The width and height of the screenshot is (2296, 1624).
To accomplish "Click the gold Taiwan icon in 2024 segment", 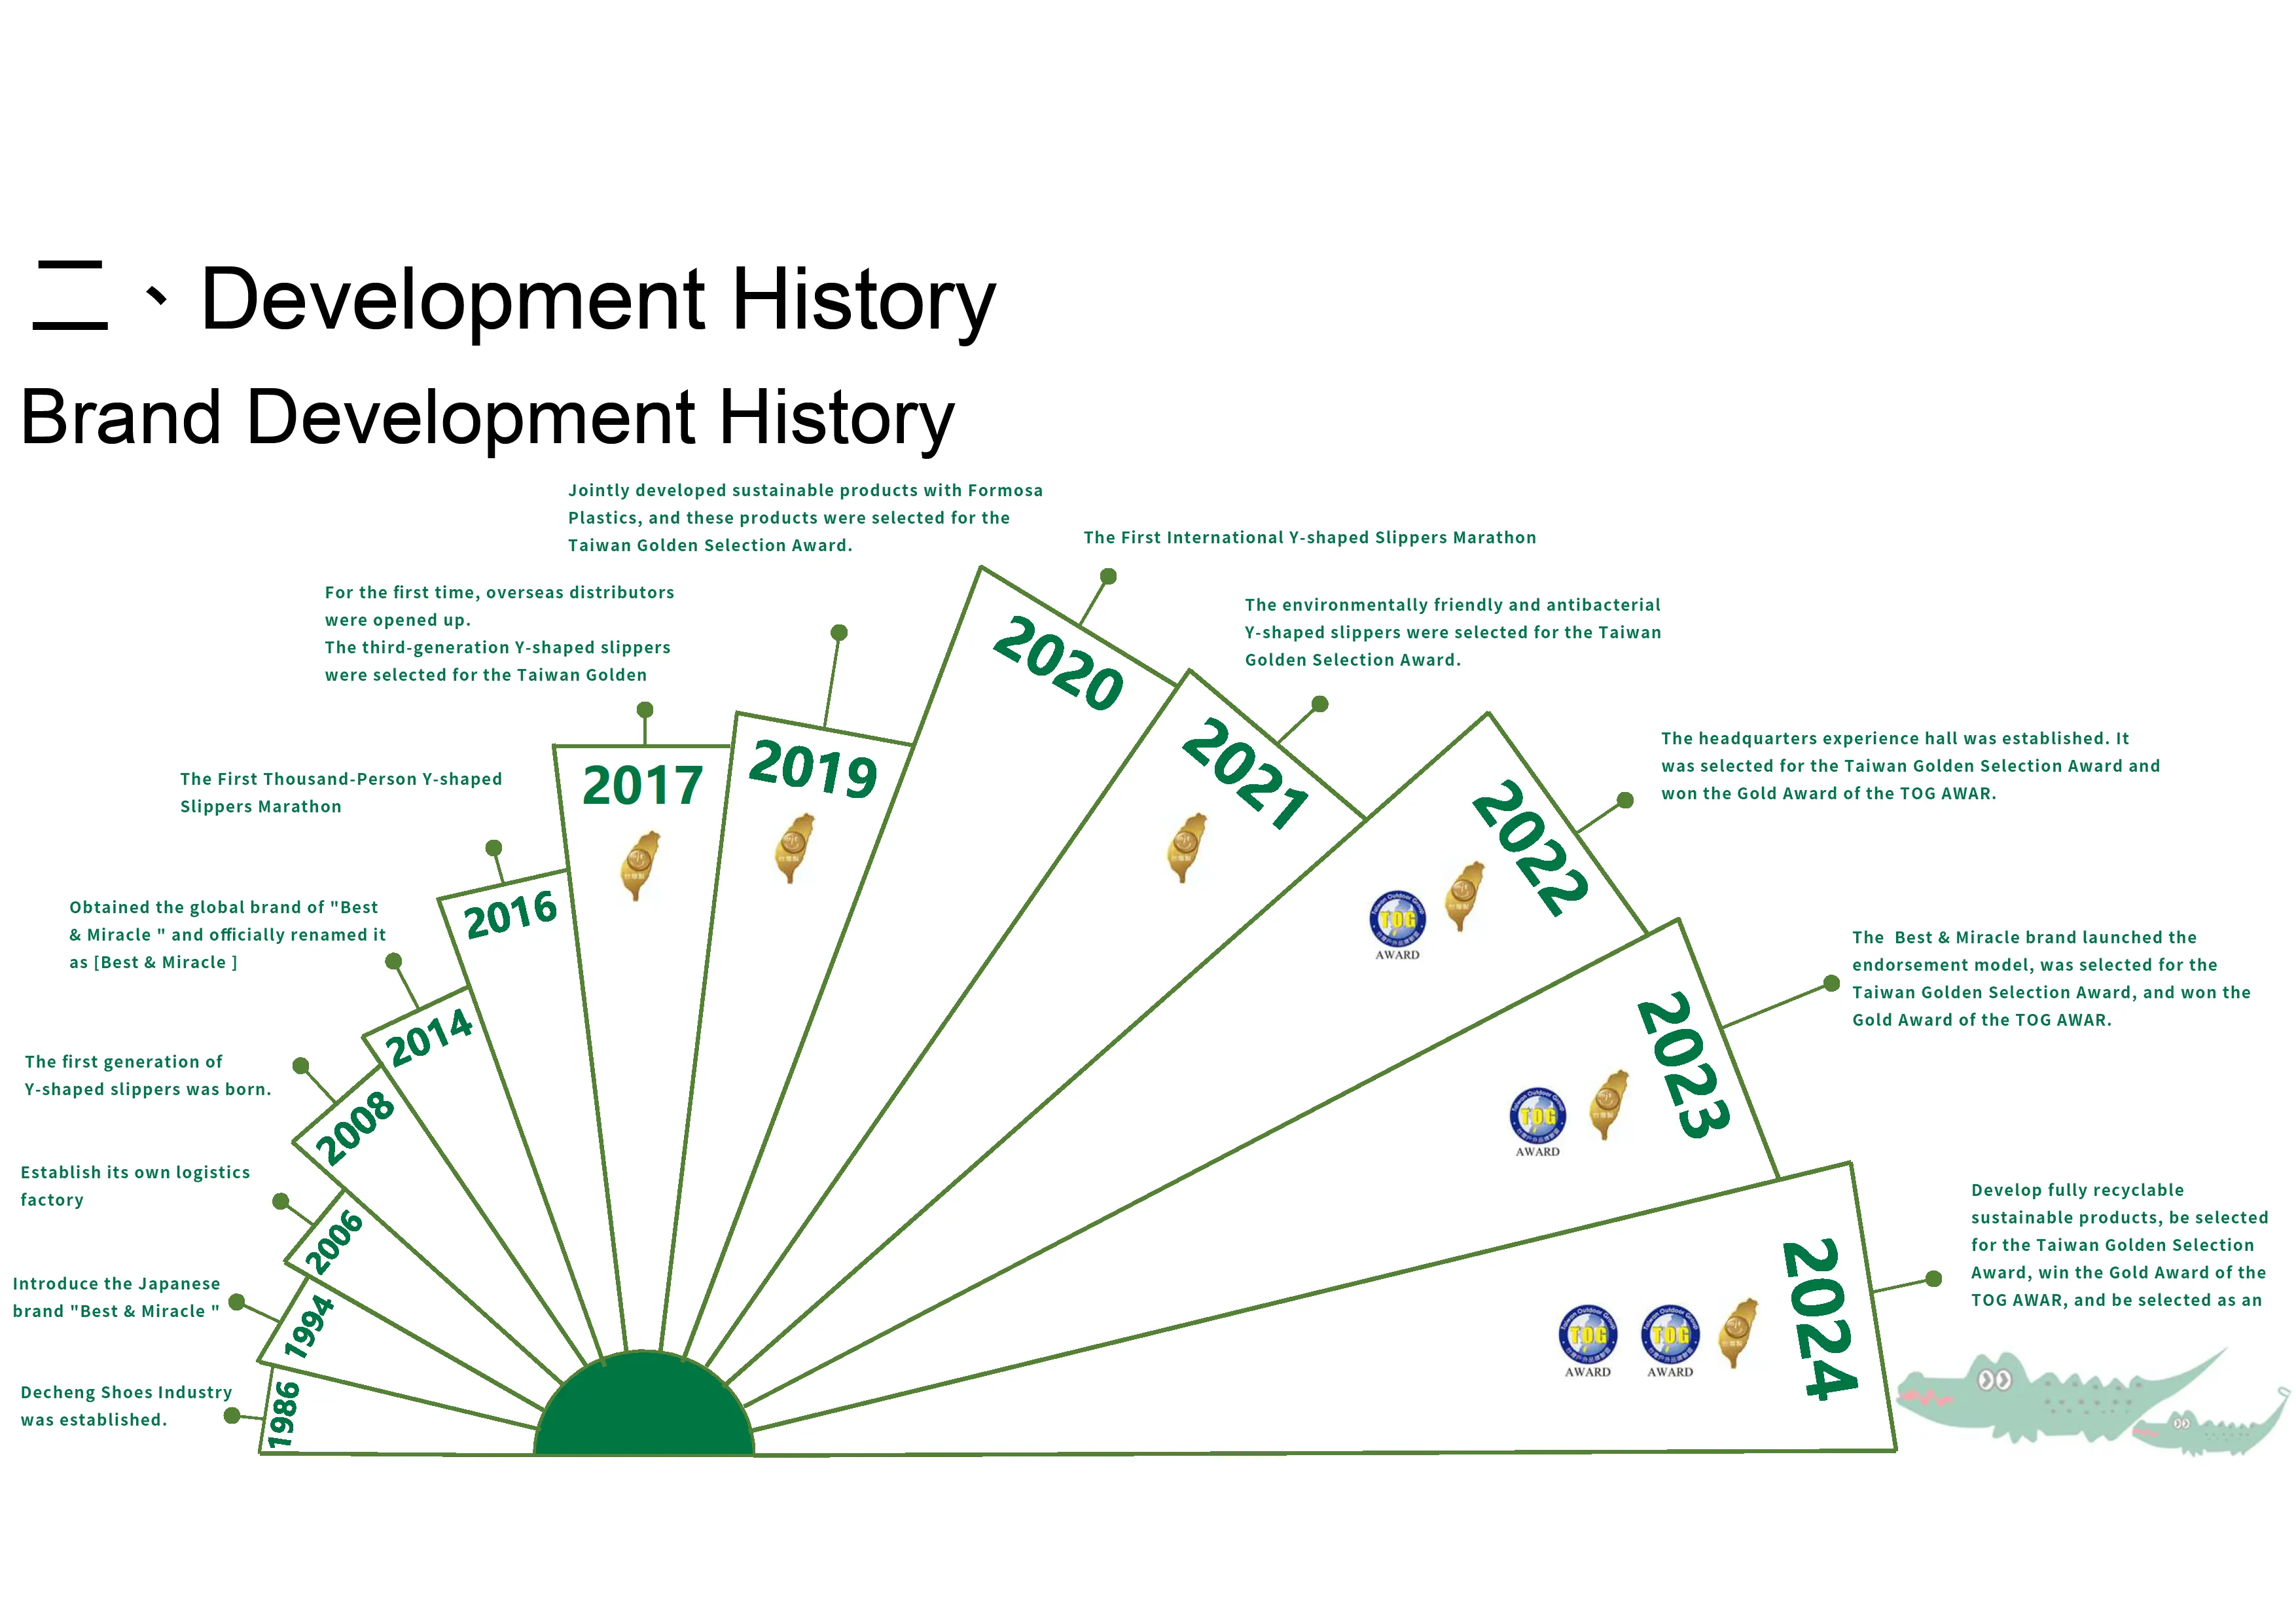I will 1738,1333.
